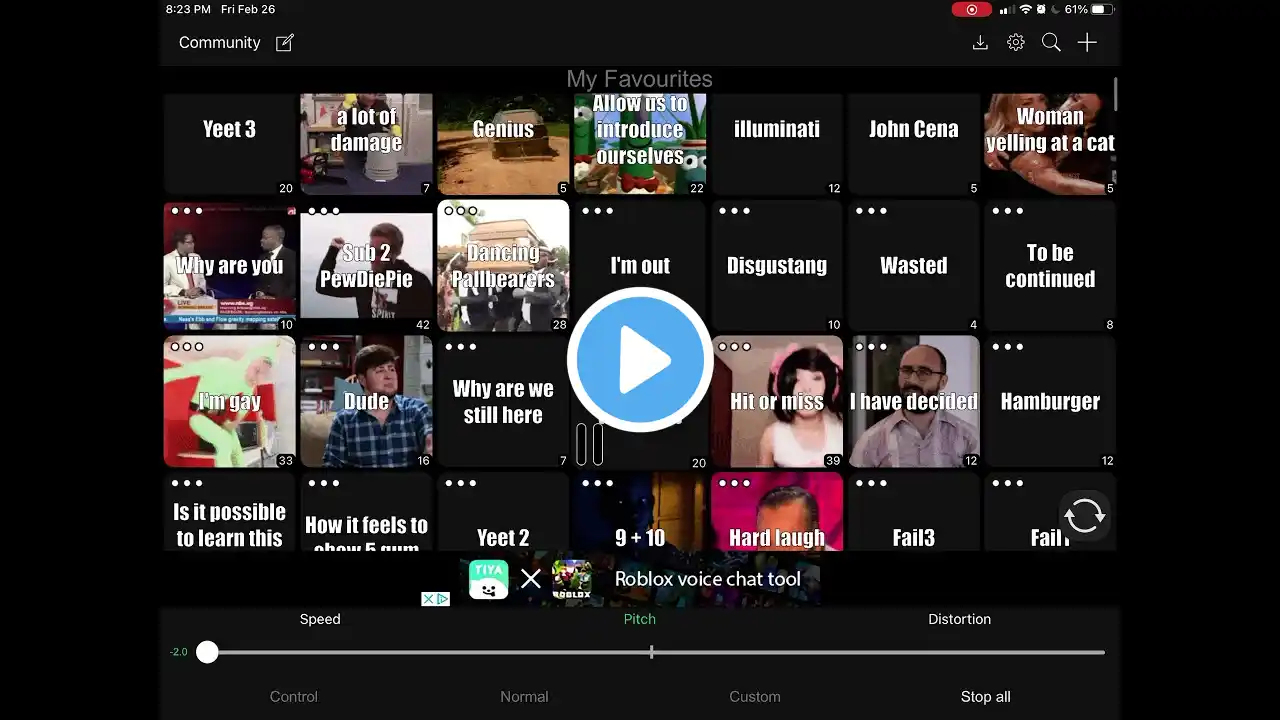Open three-dot options on Why are you tile
The height and width of the screenshot is (720, 1280).
pyautogui.click(x=187, y=211)
